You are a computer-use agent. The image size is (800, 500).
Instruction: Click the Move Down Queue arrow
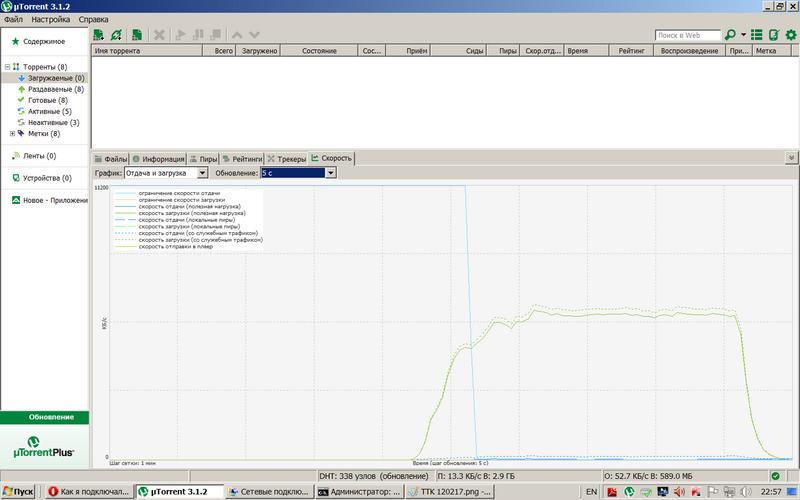[254, 35]
